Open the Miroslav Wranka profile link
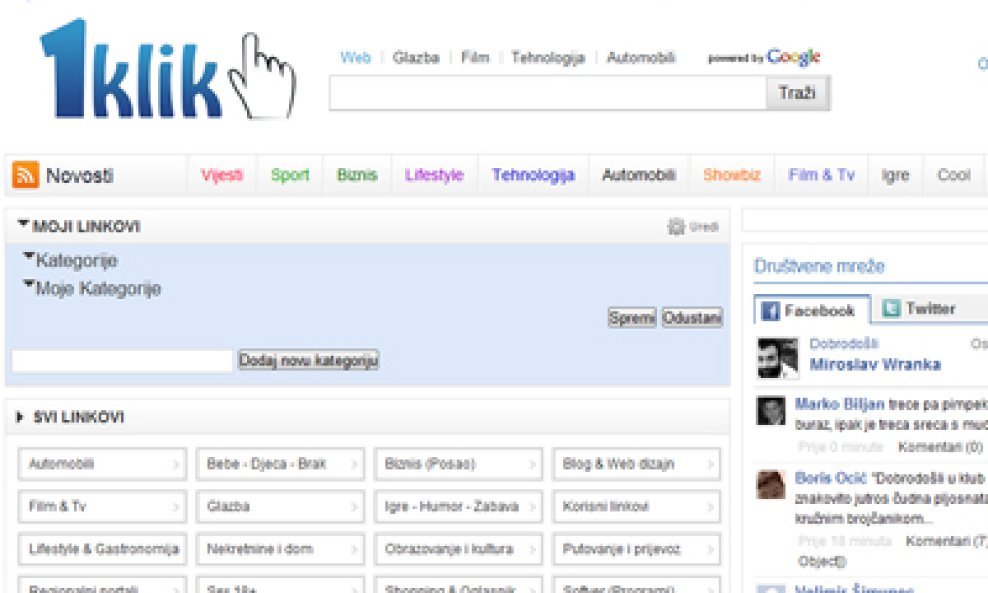 [x=875, y=364]
